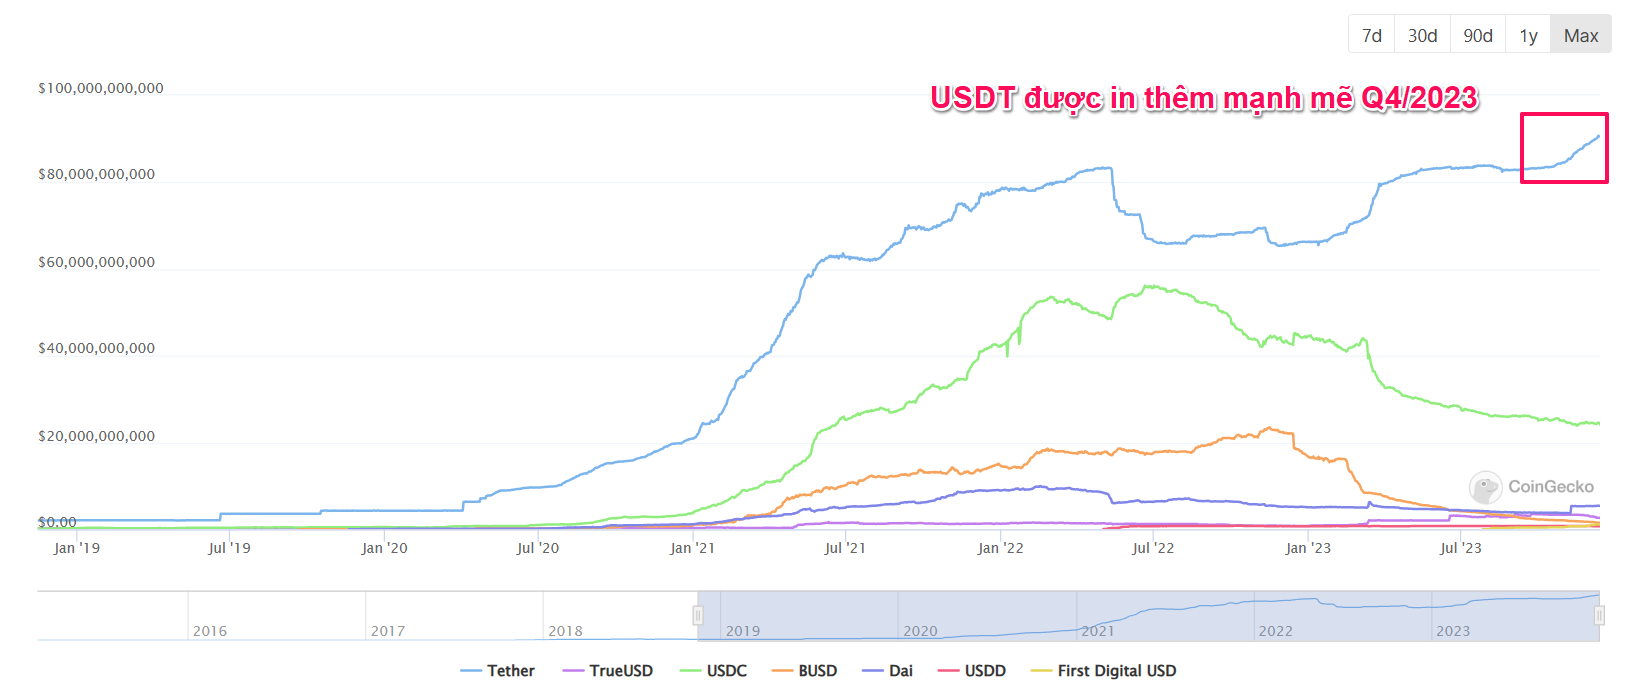Toggle TrueUSD series in legend
The image size is (1626, 694).
point(608,671)
